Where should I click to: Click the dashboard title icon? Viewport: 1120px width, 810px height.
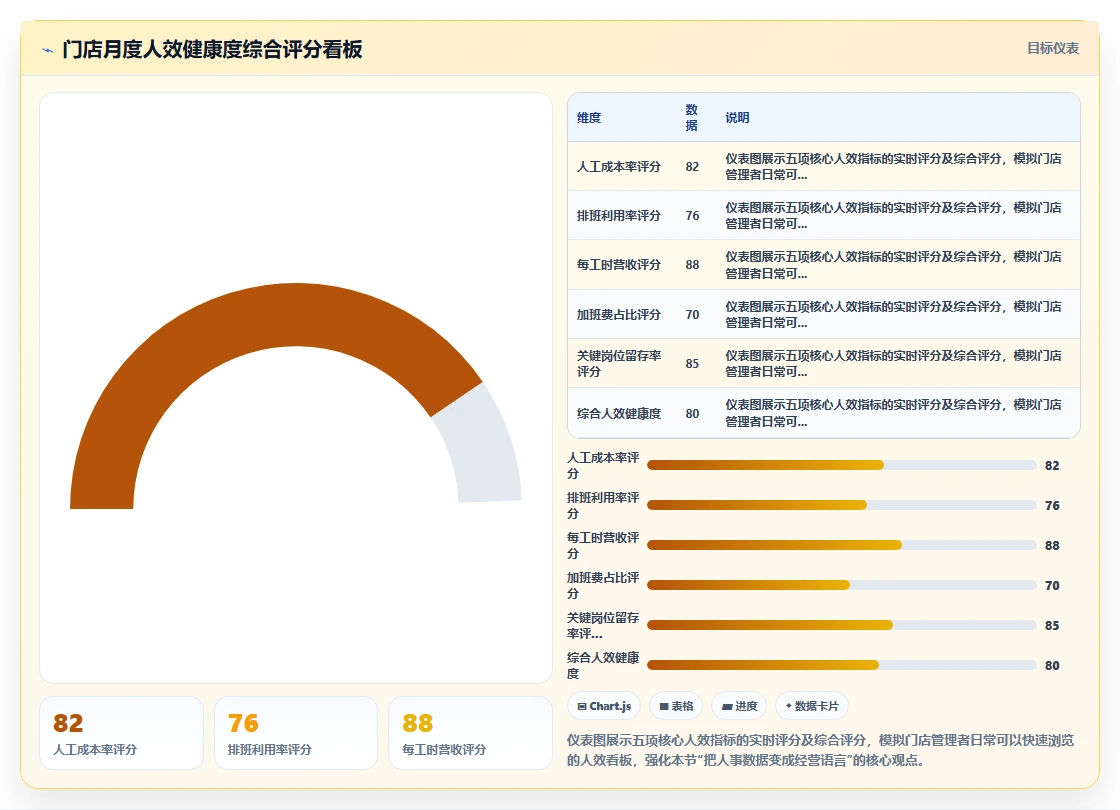[48, 50]
